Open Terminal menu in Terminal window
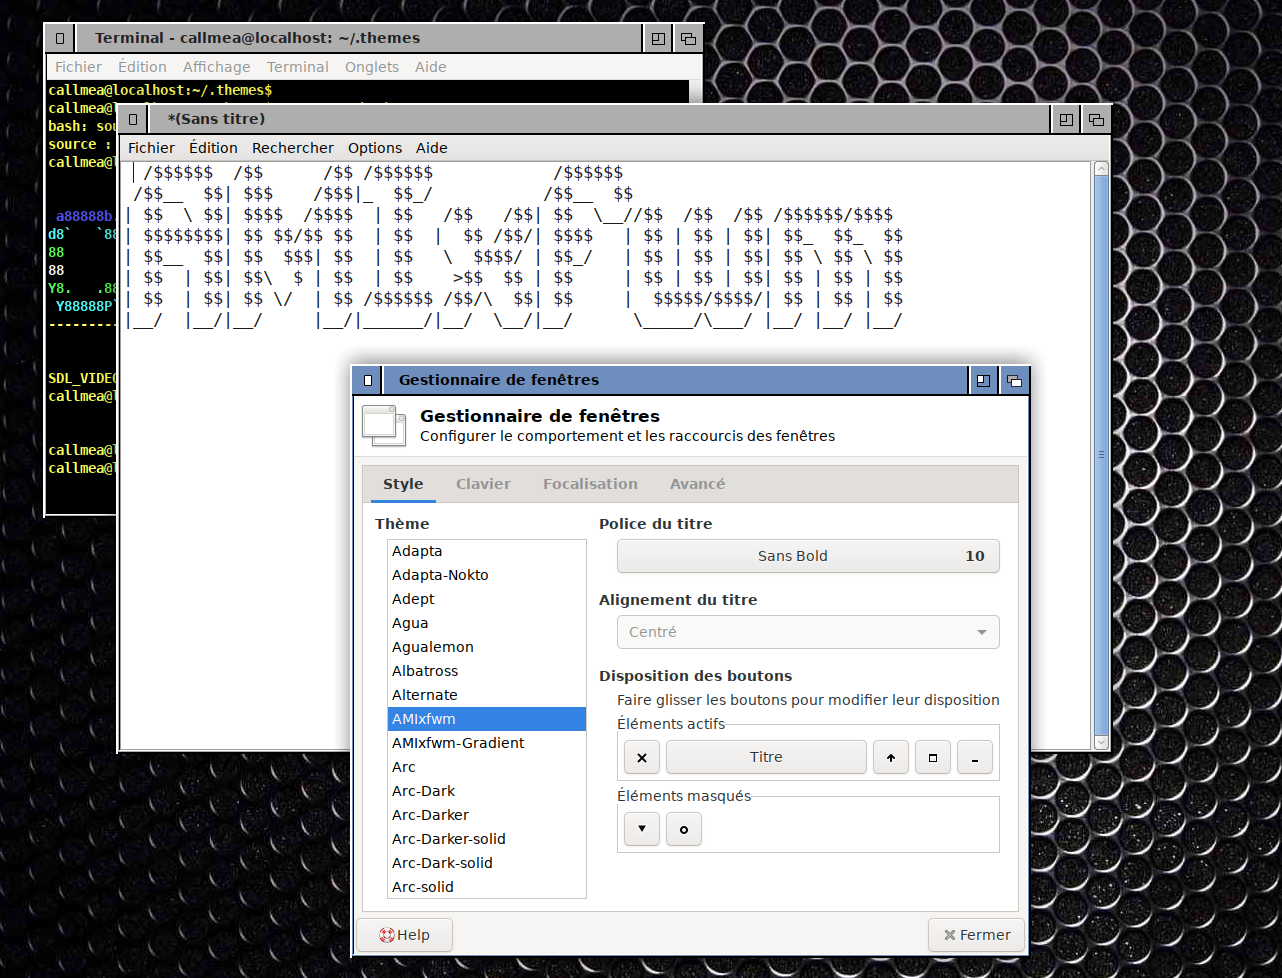The height and width of the screenshot is (978, 1282). (x=297, y=67)
